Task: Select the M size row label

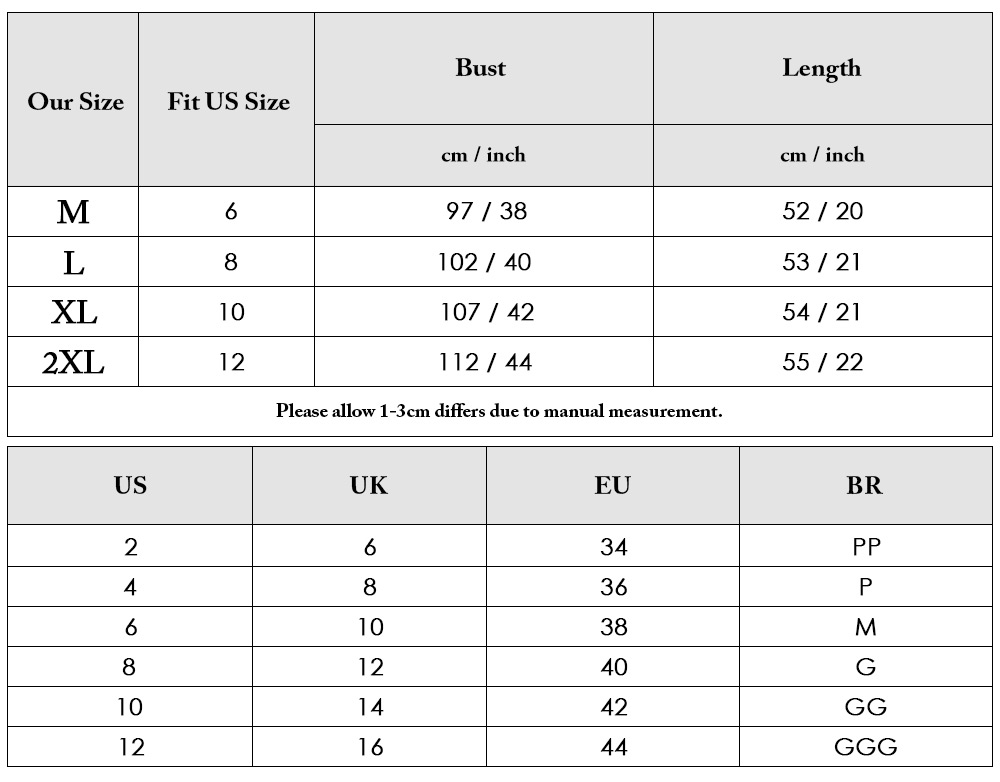Action: 73,212
